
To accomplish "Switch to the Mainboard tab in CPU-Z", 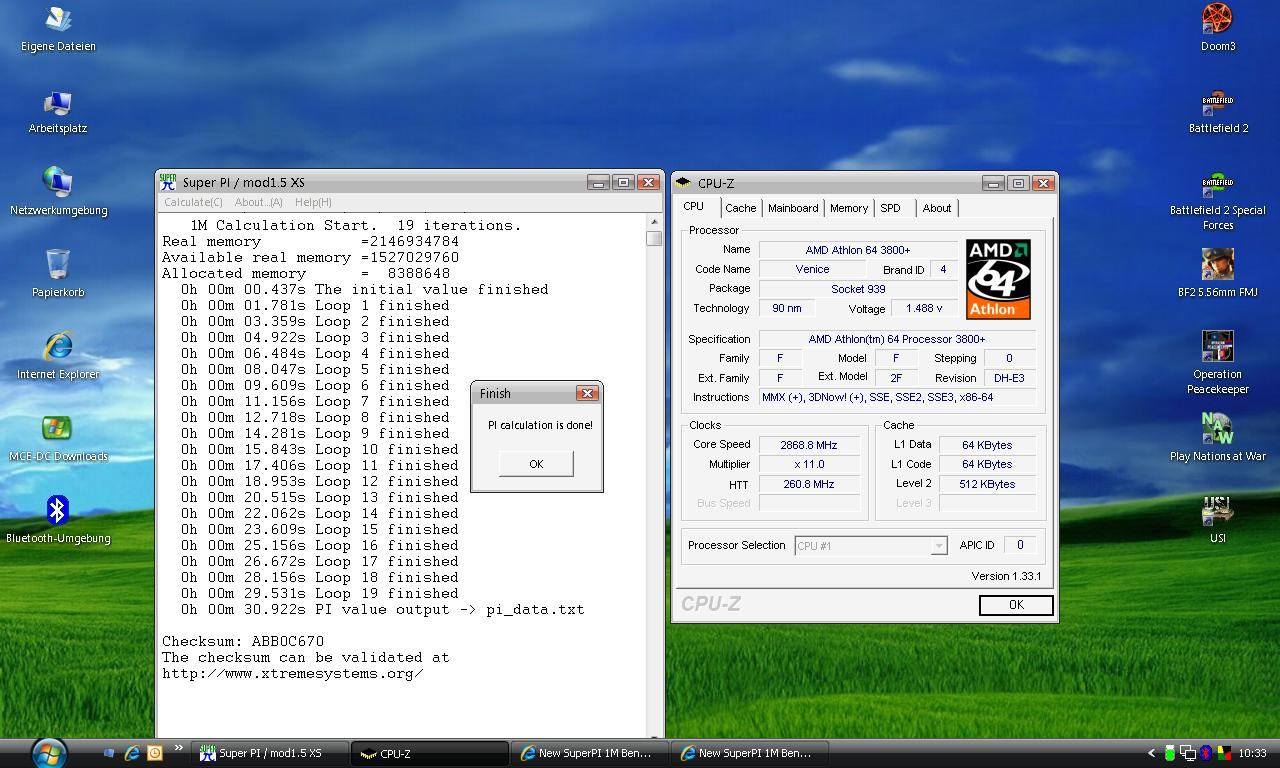I will (793, 208).
